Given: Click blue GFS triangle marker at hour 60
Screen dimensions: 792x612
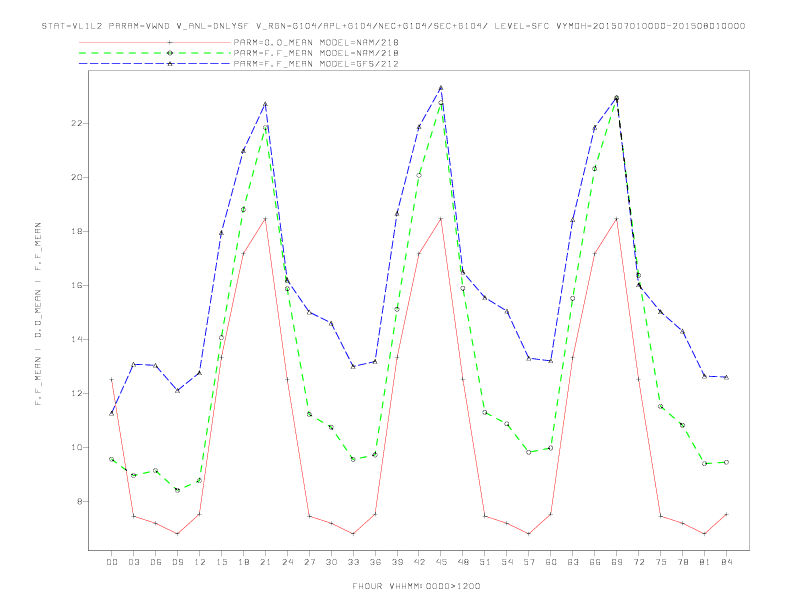Looking at the screenshot, I should [x=551, y=361].
